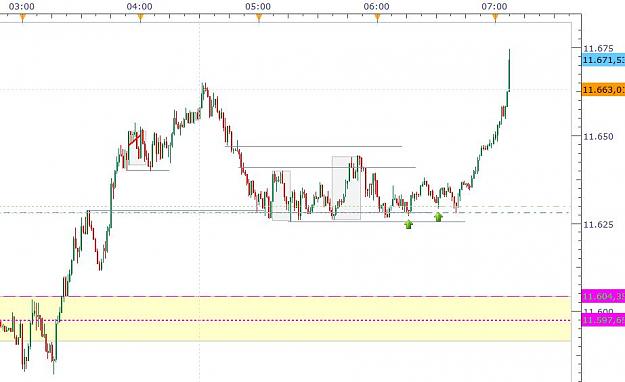Click the magenta 11.597,6 price tag
This screenshot has height=382, width=625.
pos(603,320)
